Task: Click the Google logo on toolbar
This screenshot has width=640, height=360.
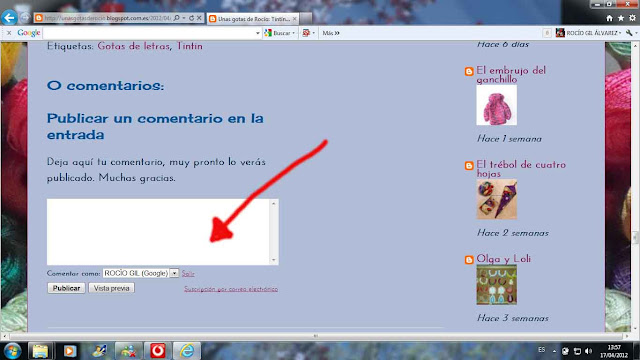Action: tap(29, 33)
